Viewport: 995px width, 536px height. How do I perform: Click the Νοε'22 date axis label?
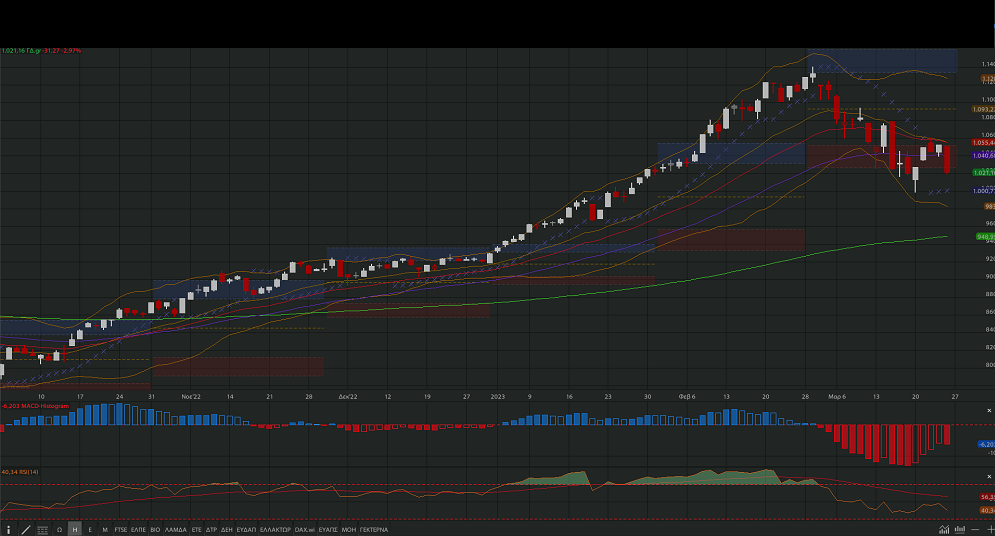tap(191, 396)
